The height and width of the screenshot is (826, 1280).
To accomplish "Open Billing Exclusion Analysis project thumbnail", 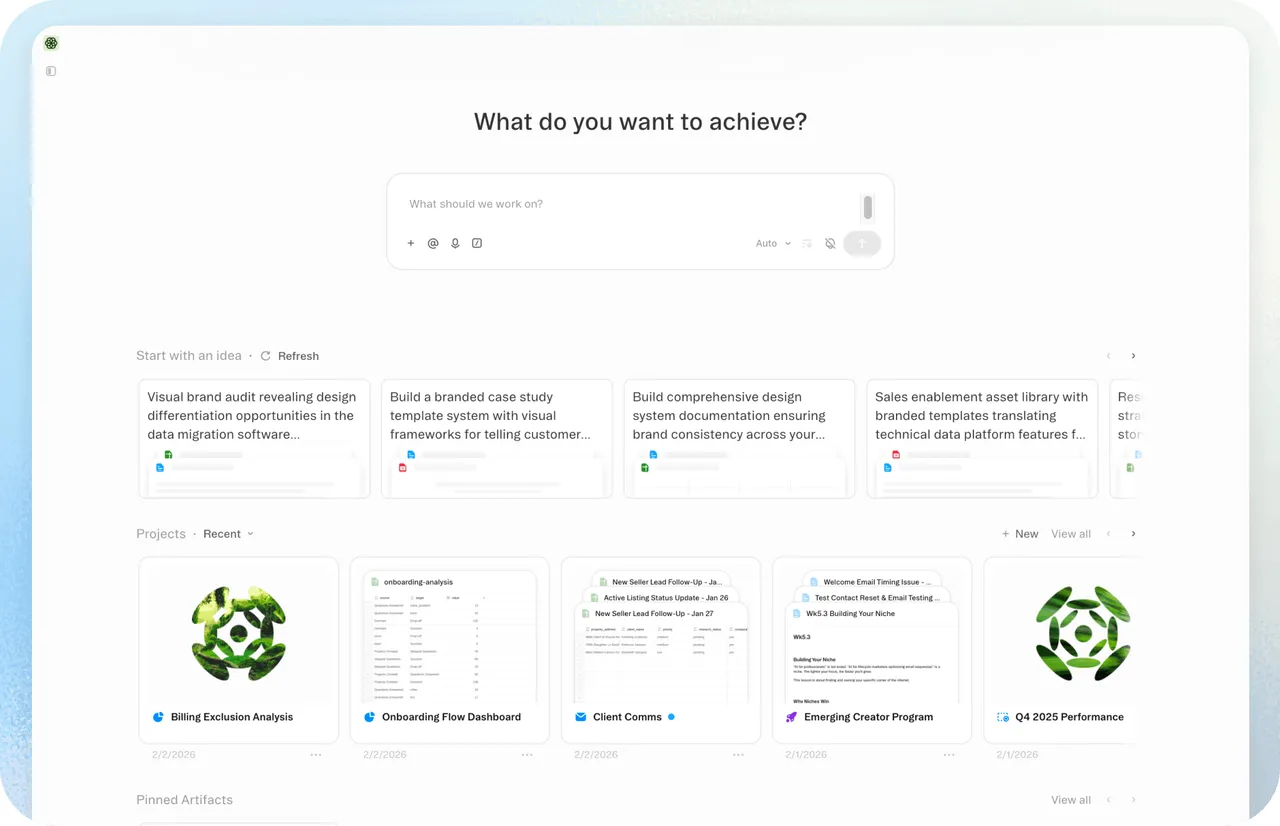I will point(239,634).
